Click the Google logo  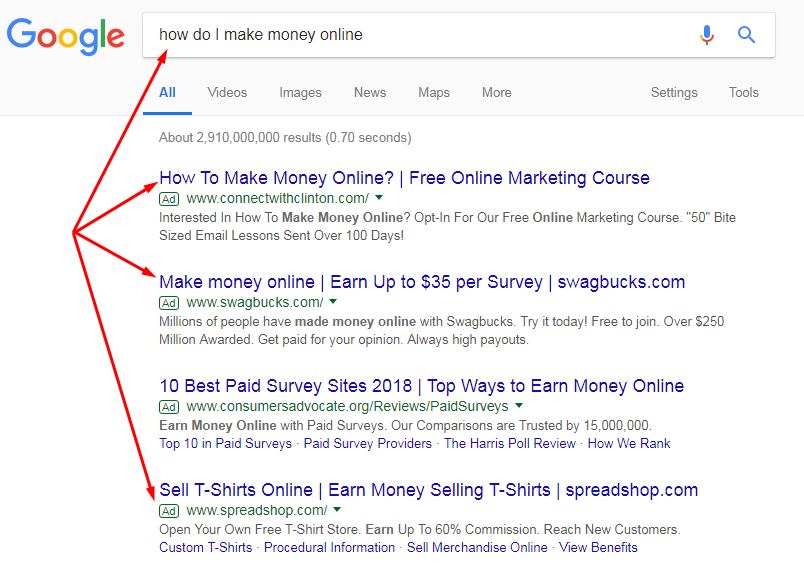tap(66, 35)
